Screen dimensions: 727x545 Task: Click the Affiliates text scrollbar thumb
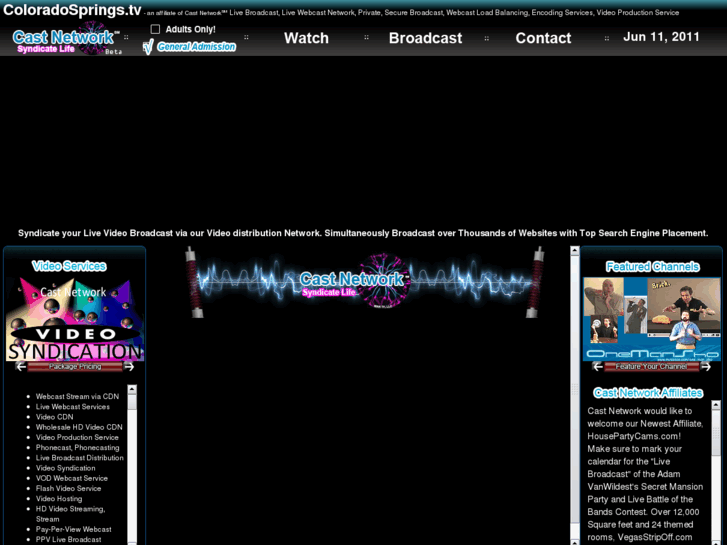(716, 433)
